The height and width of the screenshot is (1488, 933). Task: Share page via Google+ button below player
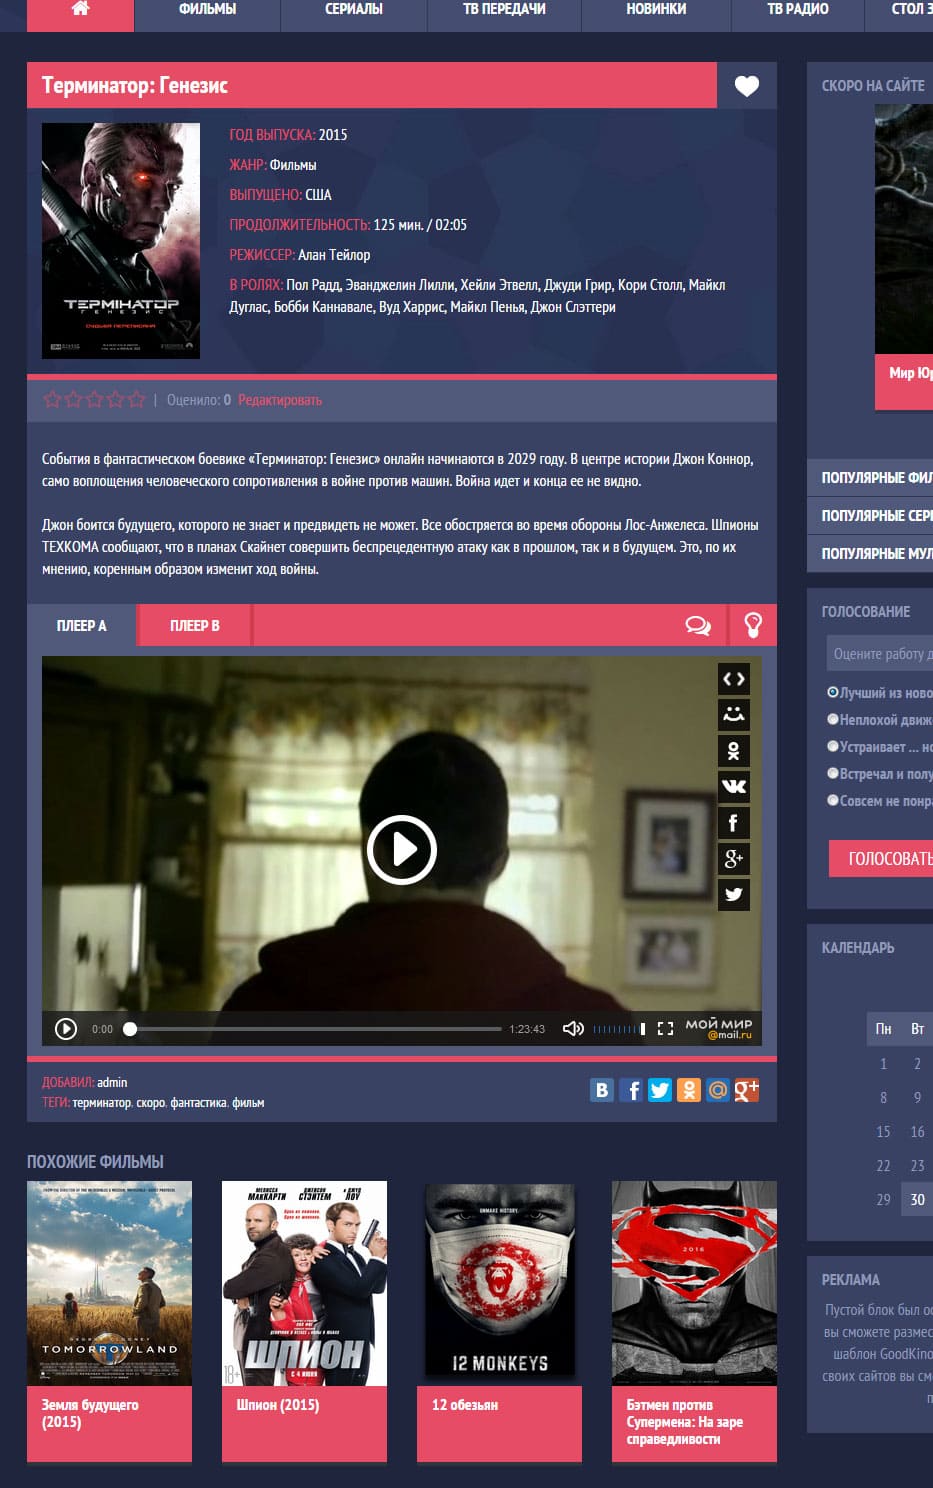click(x=746, y=1090)
